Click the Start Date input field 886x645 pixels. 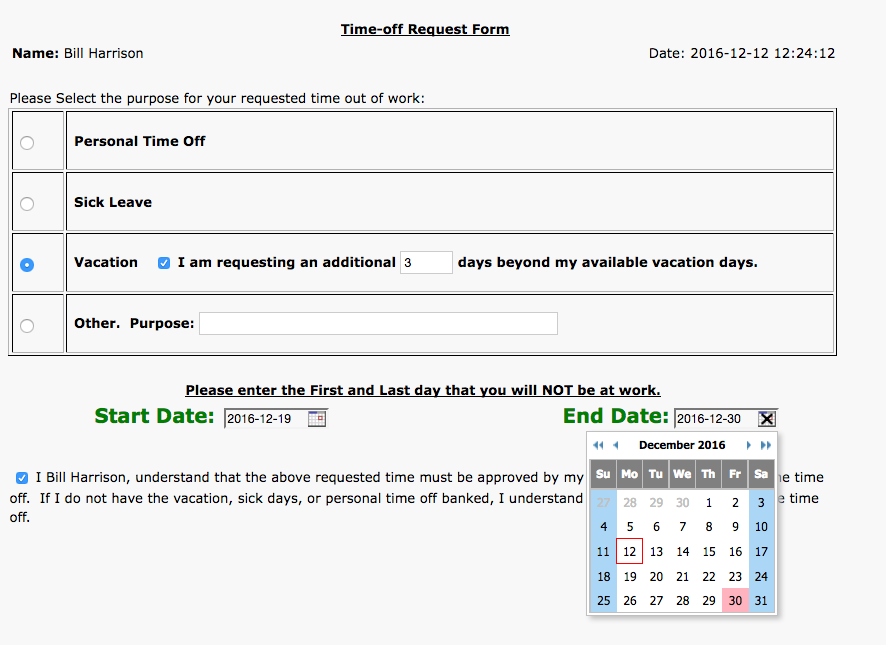tap(264, 419)
